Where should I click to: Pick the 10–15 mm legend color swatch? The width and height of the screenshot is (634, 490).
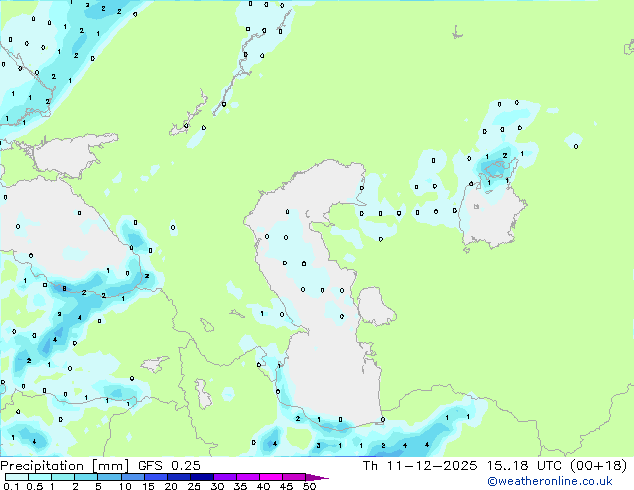[x=132, y=477]
